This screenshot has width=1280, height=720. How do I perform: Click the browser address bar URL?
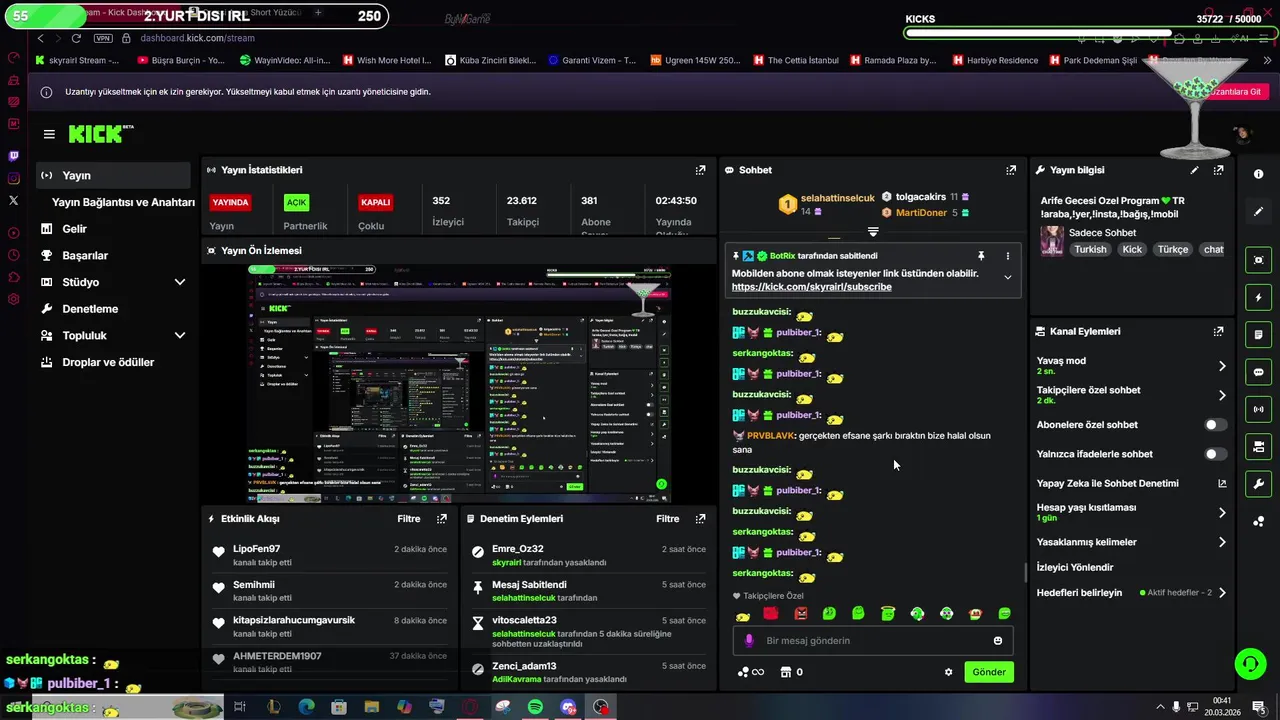click(x=197, y=38)
